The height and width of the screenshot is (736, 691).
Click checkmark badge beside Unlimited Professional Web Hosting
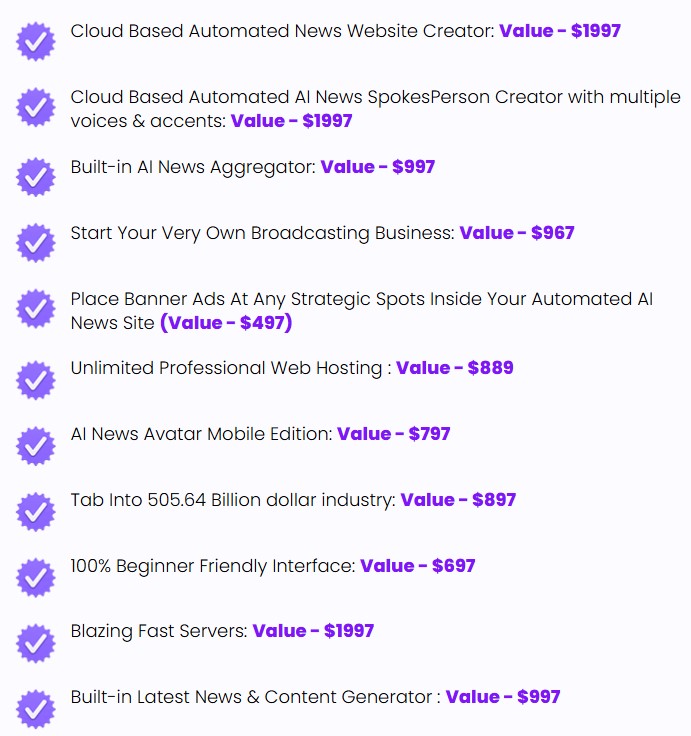point(36,379)
